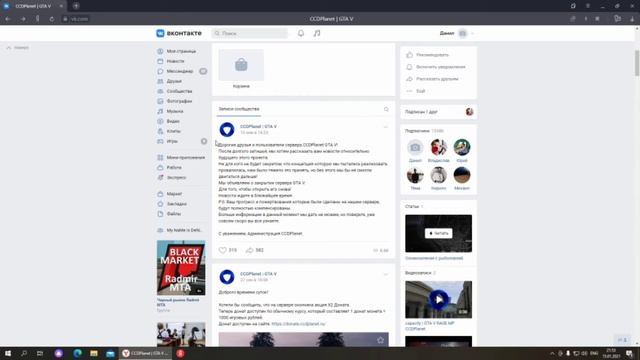Reload the page with the refresh icon
The image size is (640, 360).
click(52, 19)
